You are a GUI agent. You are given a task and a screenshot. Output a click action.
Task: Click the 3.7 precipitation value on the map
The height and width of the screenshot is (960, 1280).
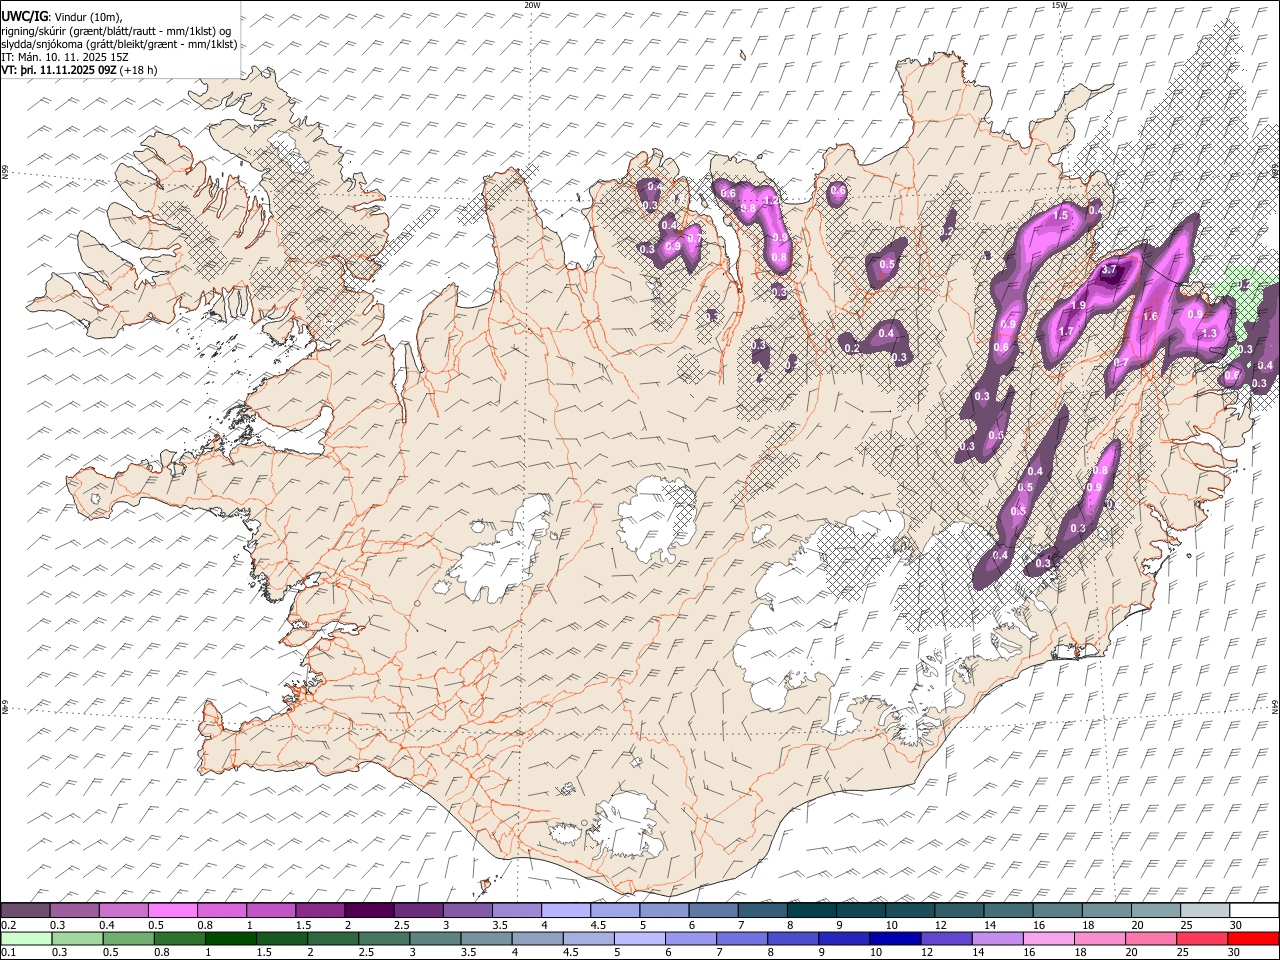[1108, 270]
